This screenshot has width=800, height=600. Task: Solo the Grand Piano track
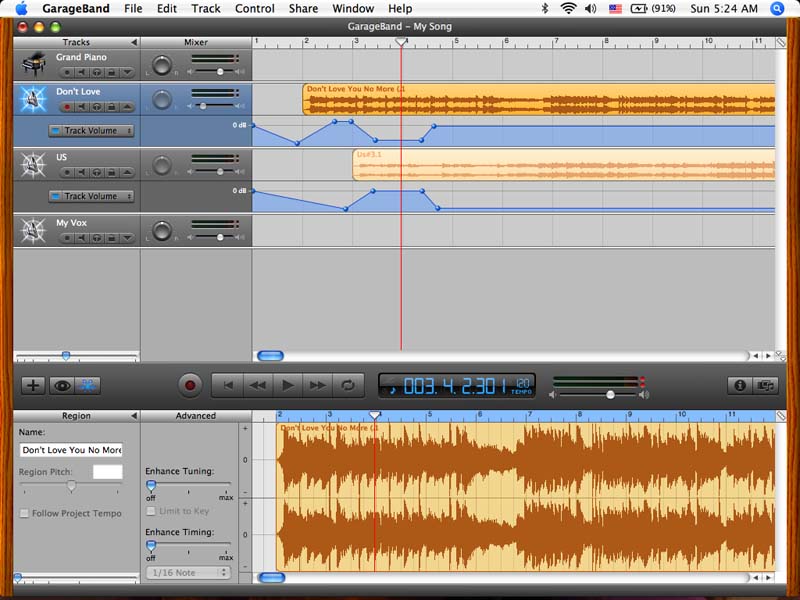click(96, 72)
